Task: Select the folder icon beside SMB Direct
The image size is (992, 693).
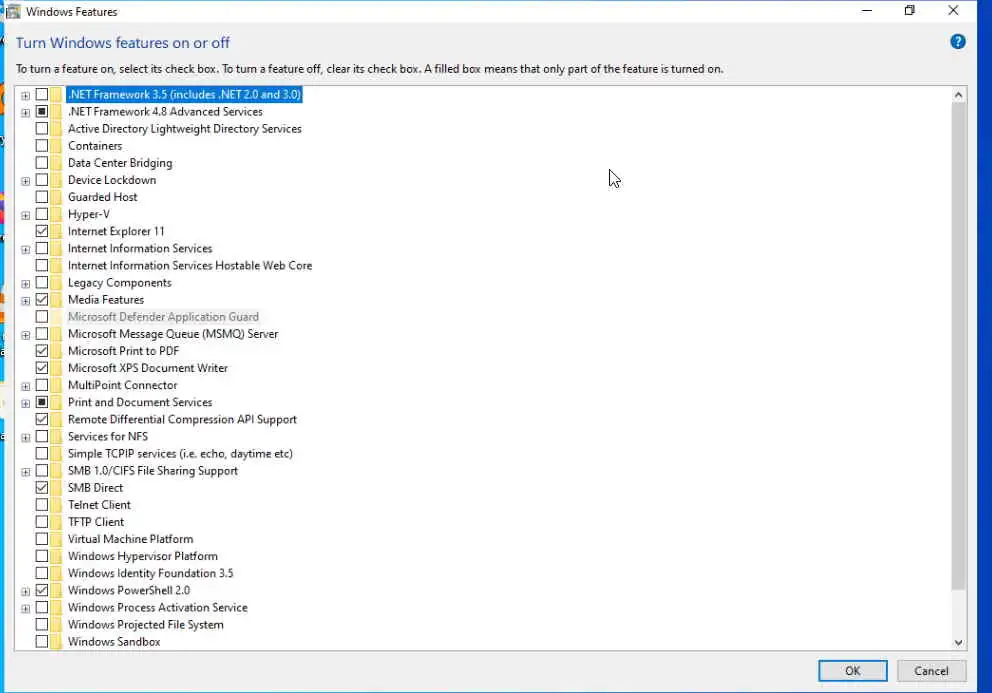Action: pos(56,487)
